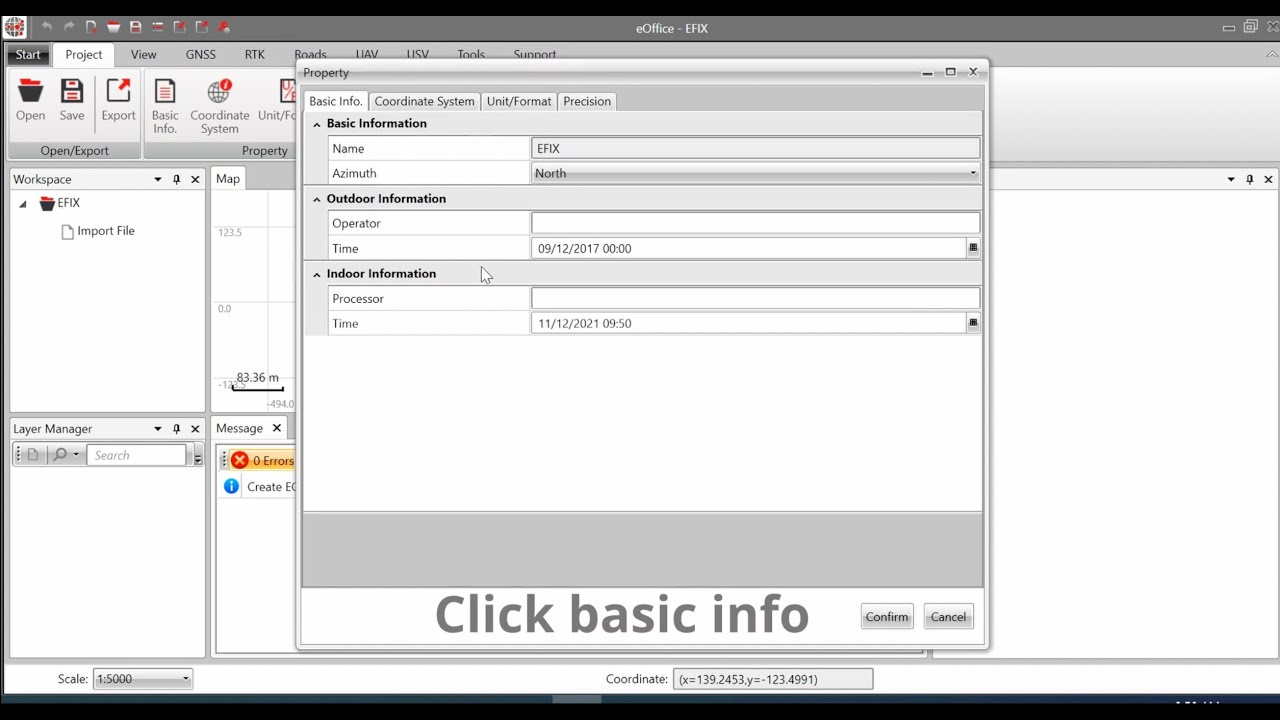Click the blue info icon in Message panel
The image size is (1280, 720).
coord(231,487)
